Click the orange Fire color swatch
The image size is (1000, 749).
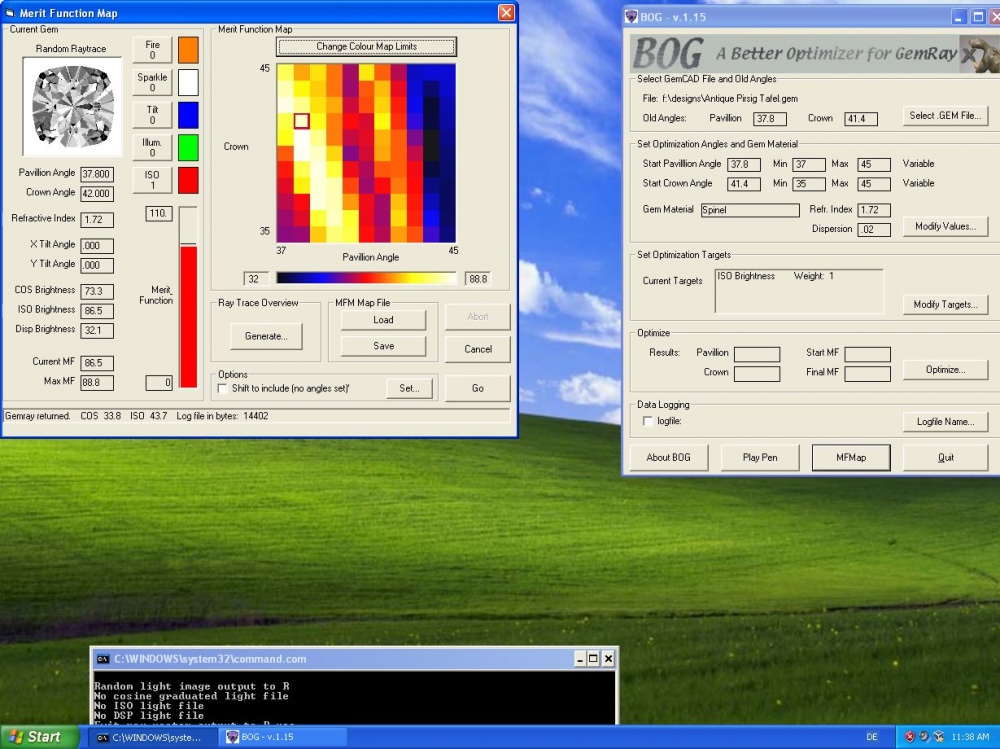(x=188, y=50)
